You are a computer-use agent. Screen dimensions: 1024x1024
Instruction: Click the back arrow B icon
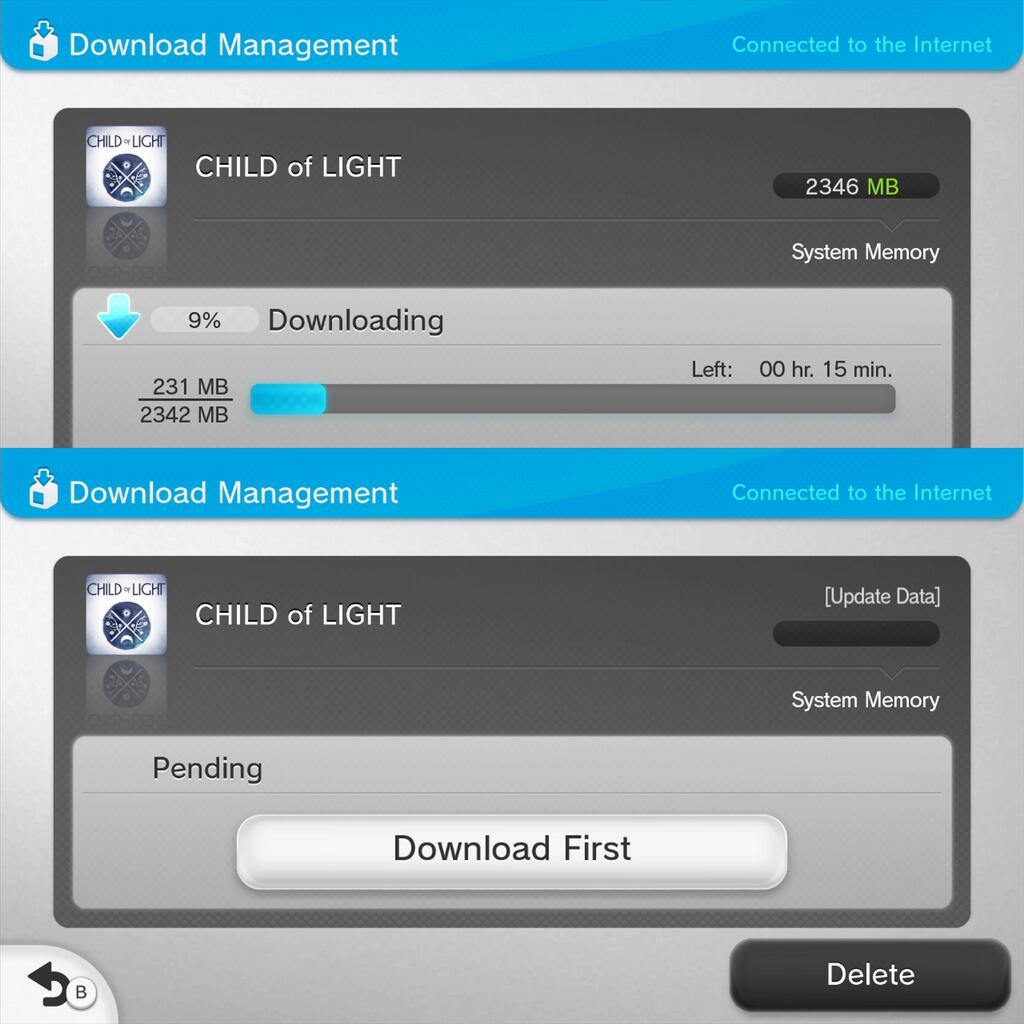(x=61, y=986)
